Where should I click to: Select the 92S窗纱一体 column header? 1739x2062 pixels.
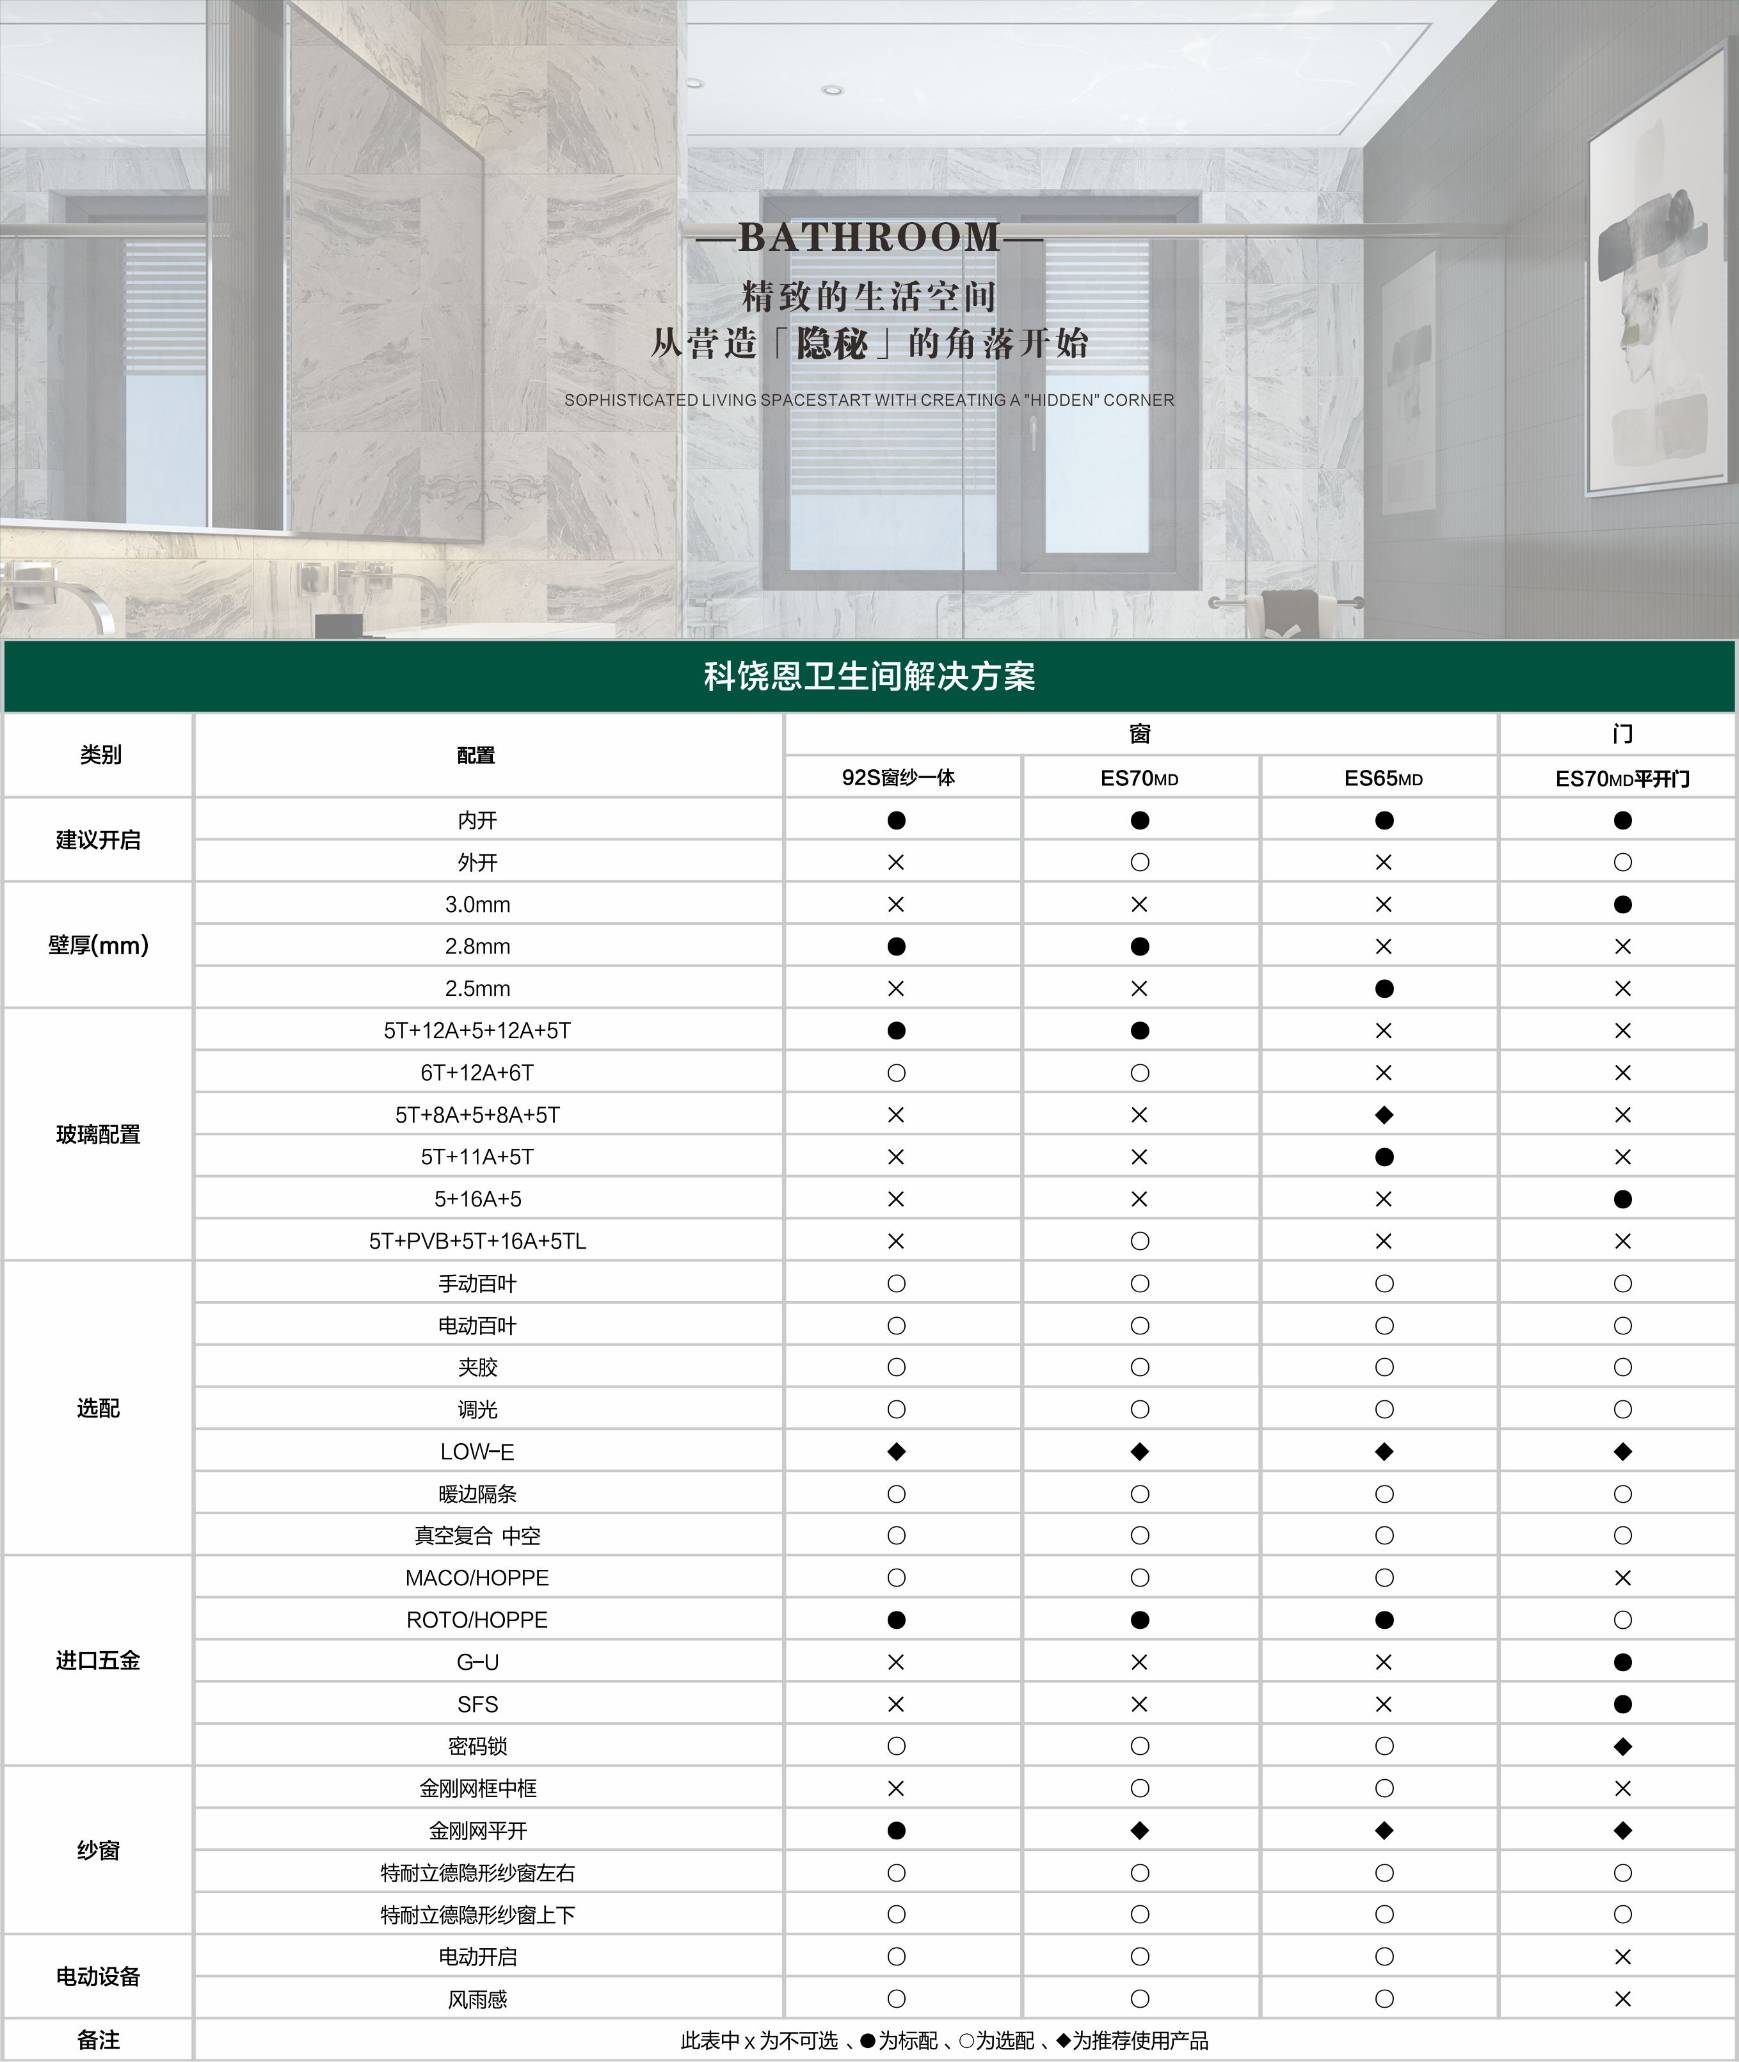pos(898,778)
